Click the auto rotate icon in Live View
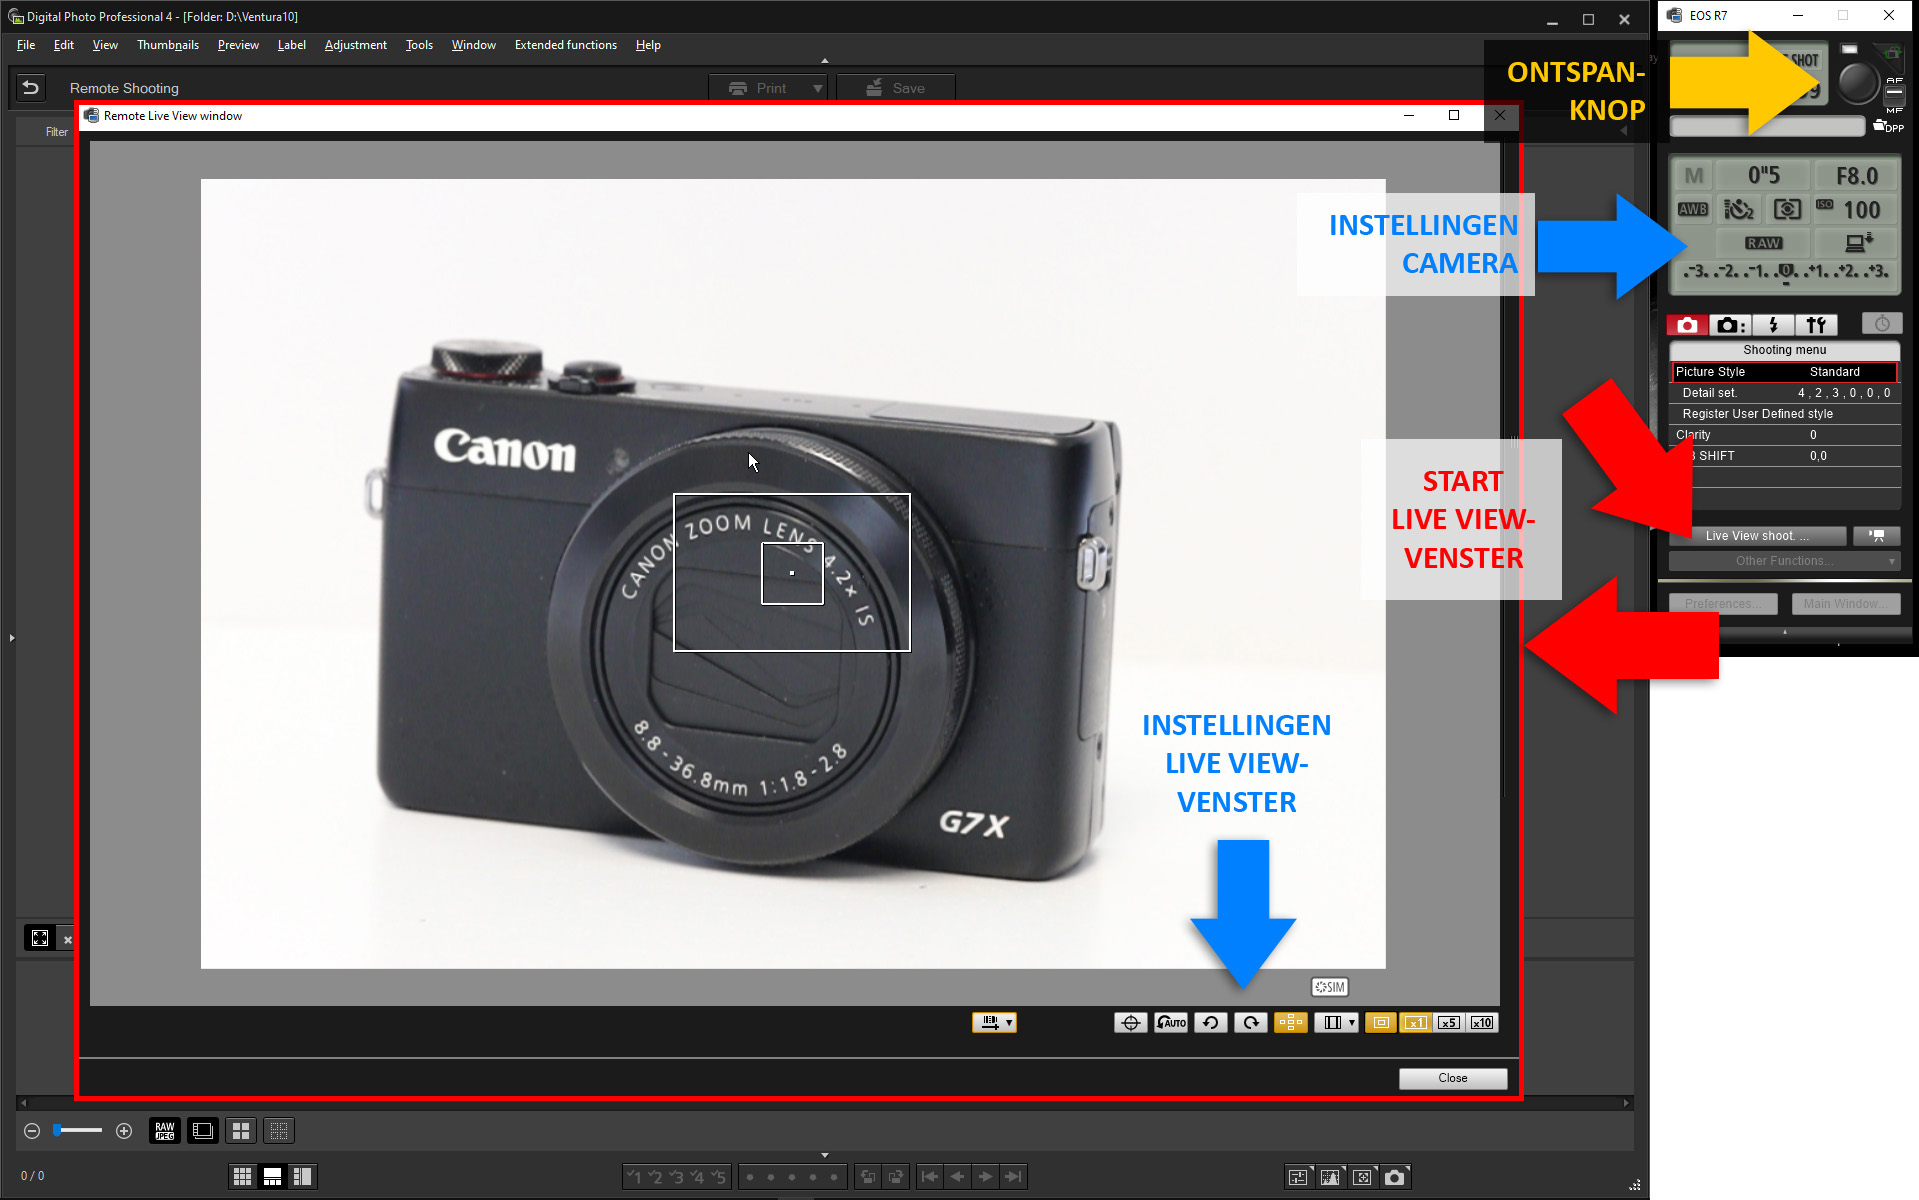The height and width of the screenshot is (1200, 1919). [x=1171, y=1022]
